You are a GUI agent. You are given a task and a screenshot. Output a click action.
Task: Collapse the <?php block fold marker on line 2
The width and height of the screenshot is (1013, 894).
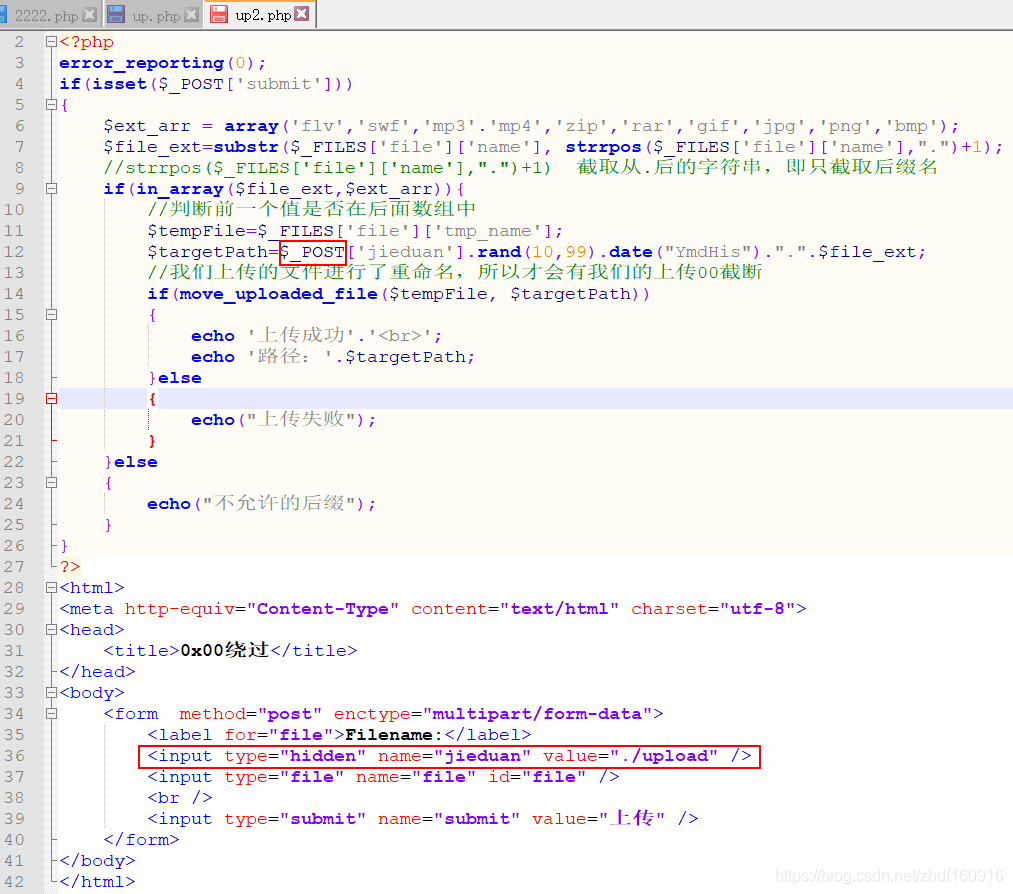pos(51,43)
